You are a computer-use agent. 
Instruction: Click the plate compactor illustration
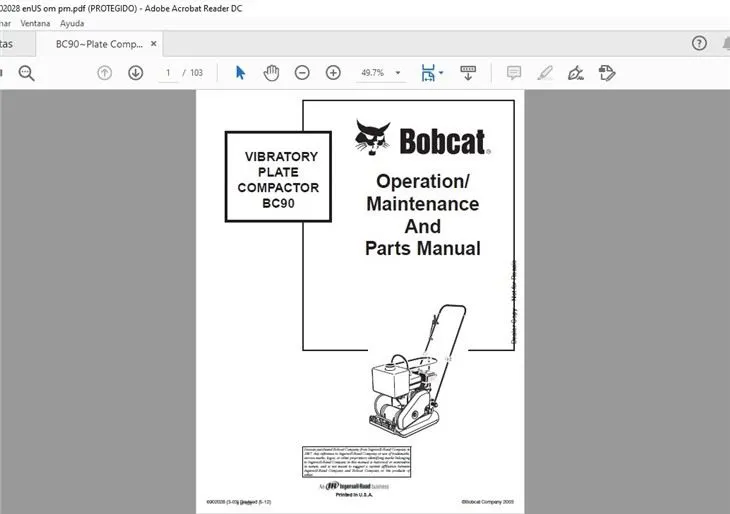click(418, 370)
